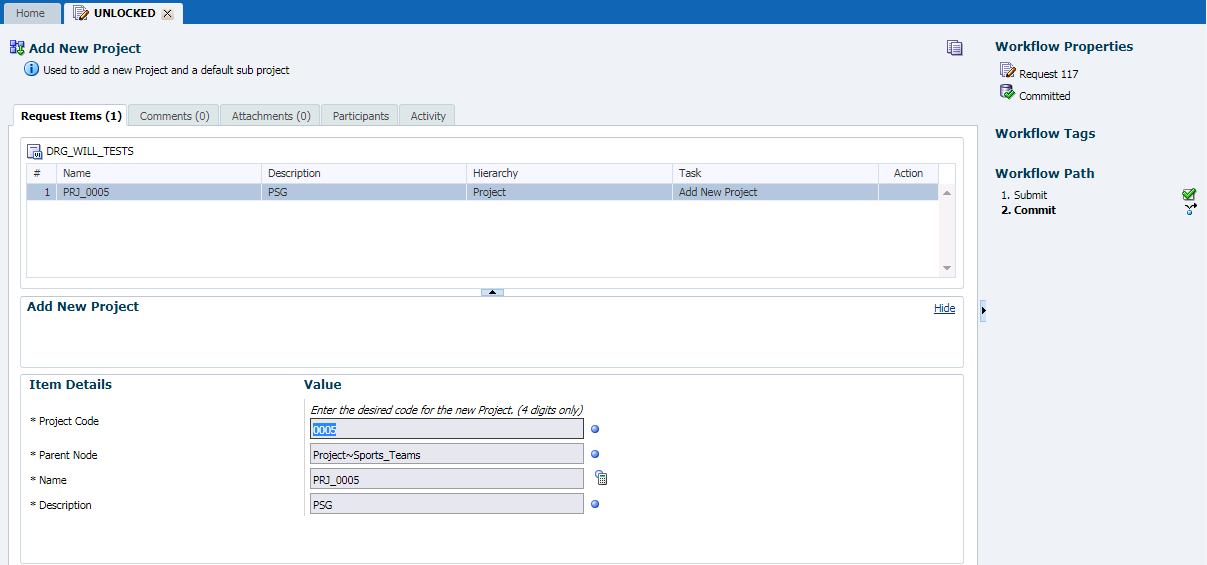Click the Hide link in Add New Project

point(944,308)
